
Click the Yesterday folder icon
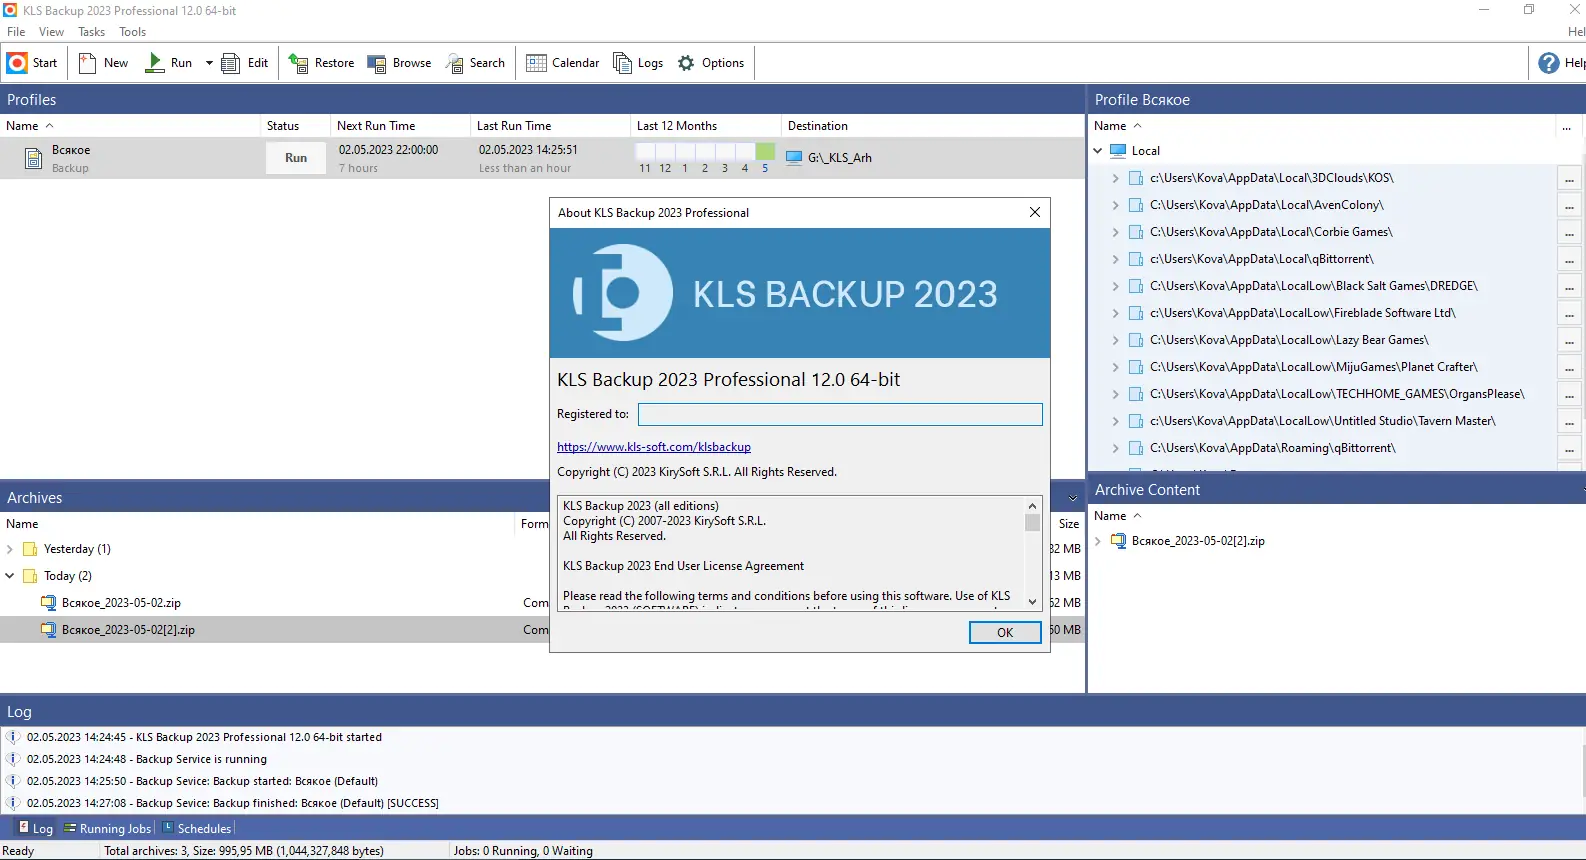[x=30, y=549]
